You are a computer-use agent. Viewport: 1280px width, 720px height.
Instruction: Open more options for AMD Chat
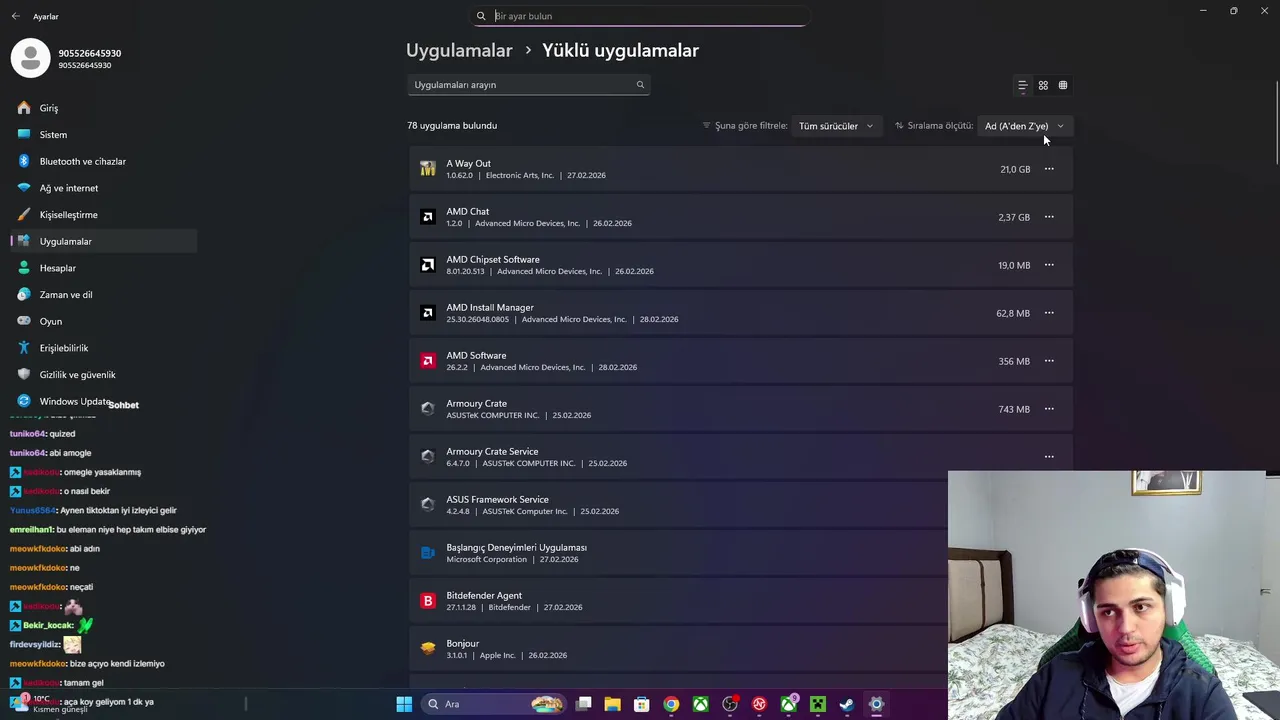pos(1049,217)
